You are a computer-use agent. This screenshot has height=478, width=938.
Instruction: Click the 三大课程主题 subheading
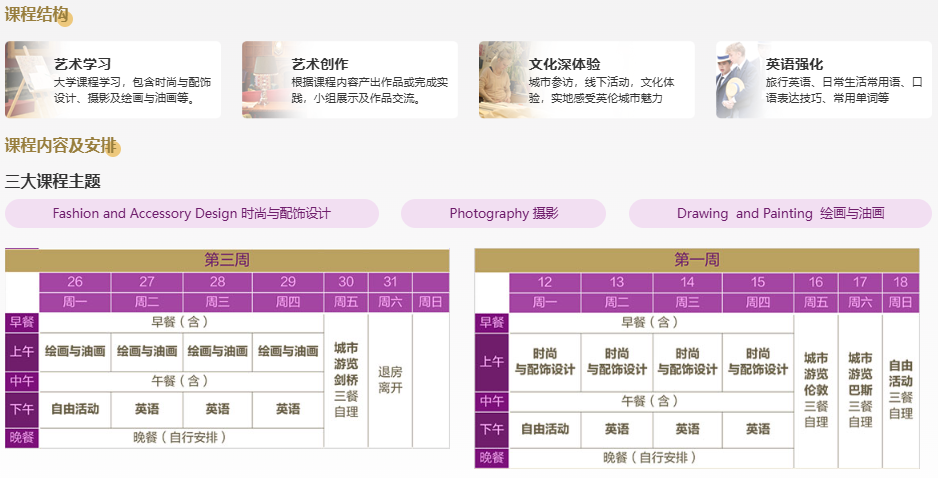53,181
